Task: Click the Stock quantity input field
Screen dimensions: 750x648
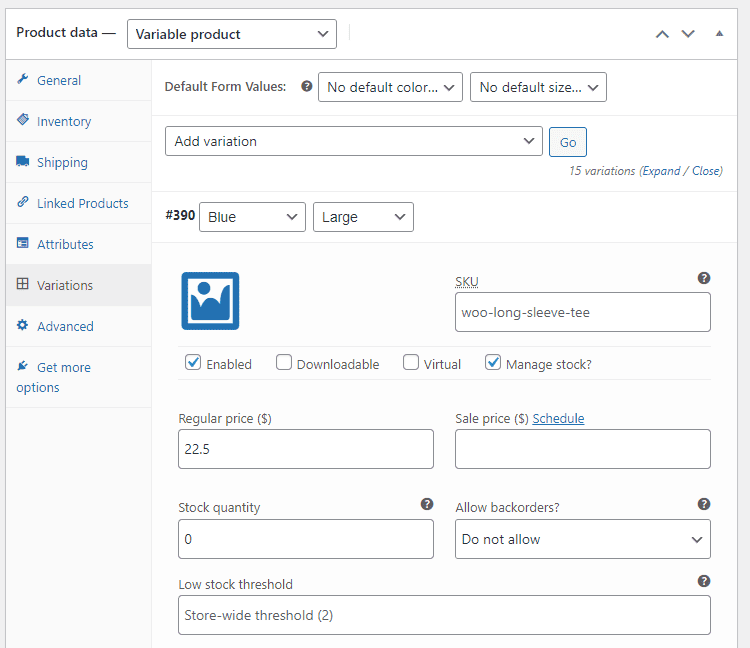Action: pos(306,539)
